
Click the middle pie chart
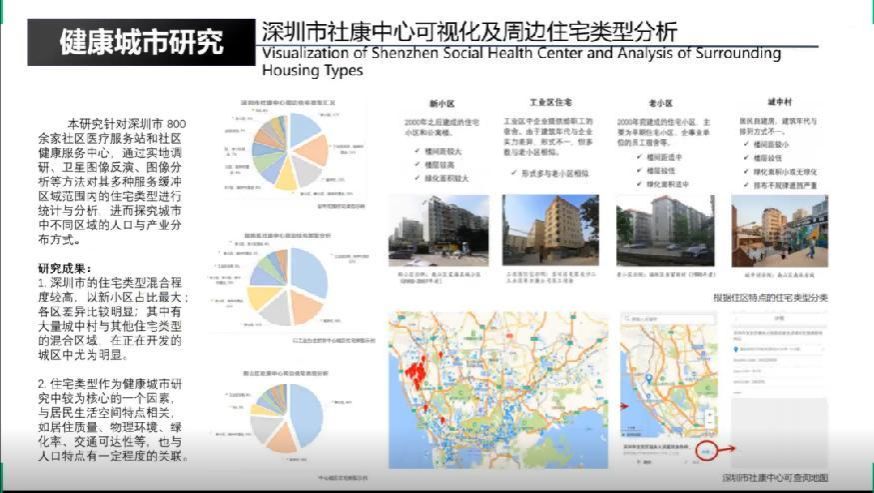click(x=287, y=287)
